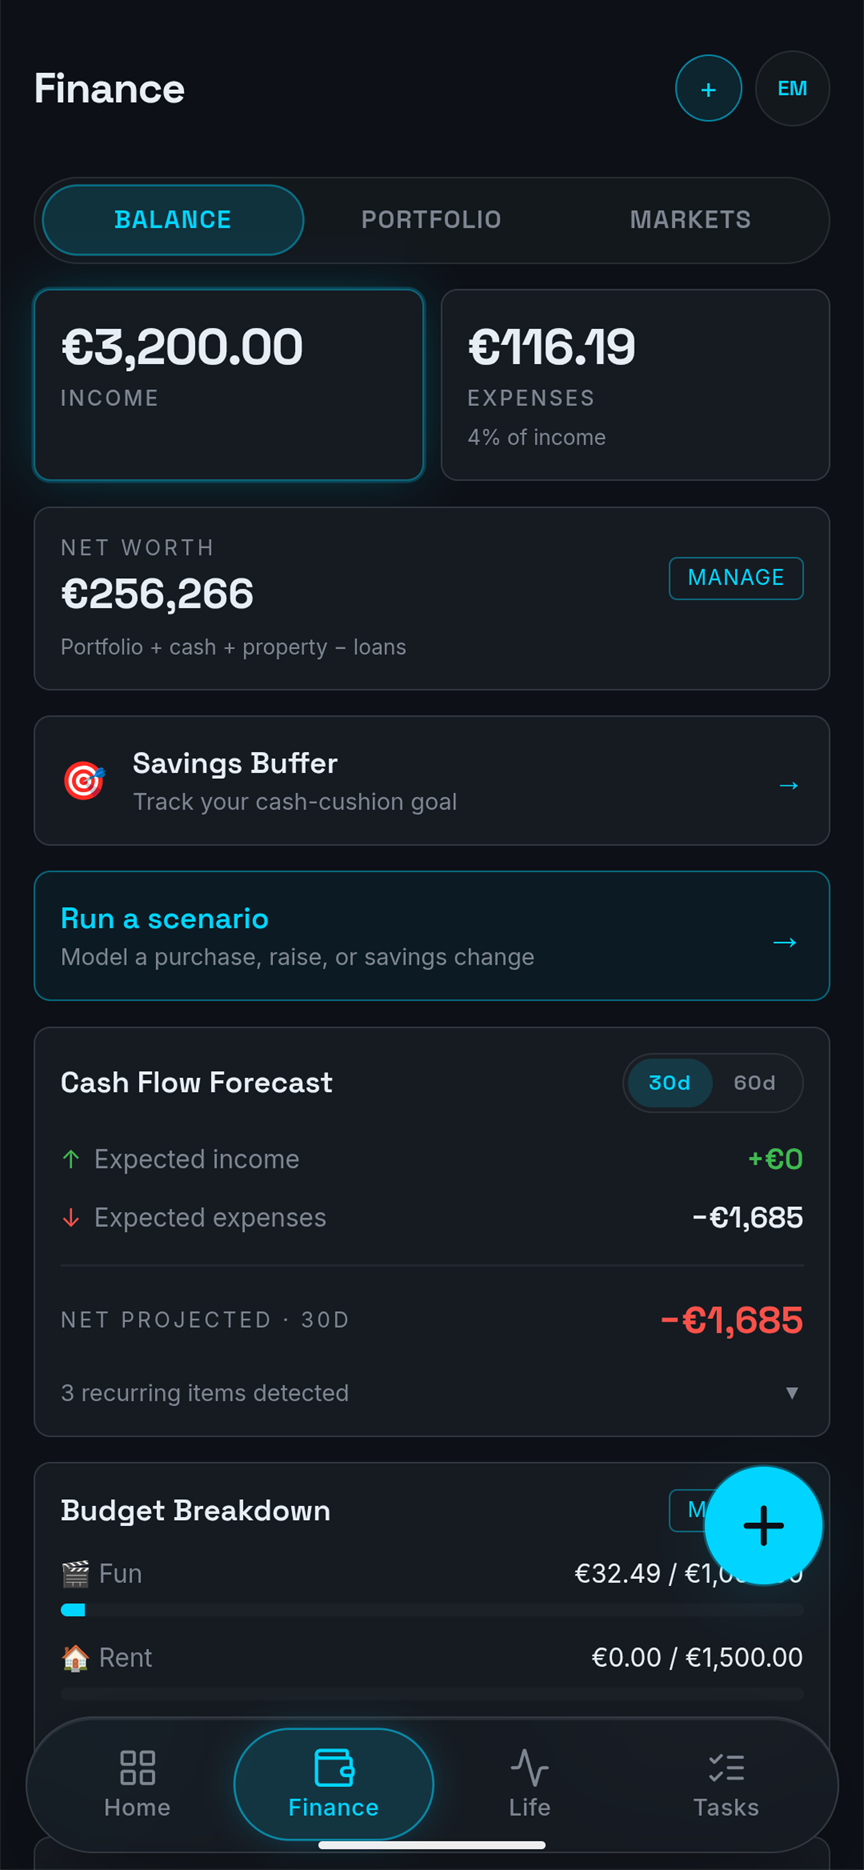The height and width of the screenshot is (1870, 864).
Task: Switch to the Portfolio tab
Action: point(431,220)
